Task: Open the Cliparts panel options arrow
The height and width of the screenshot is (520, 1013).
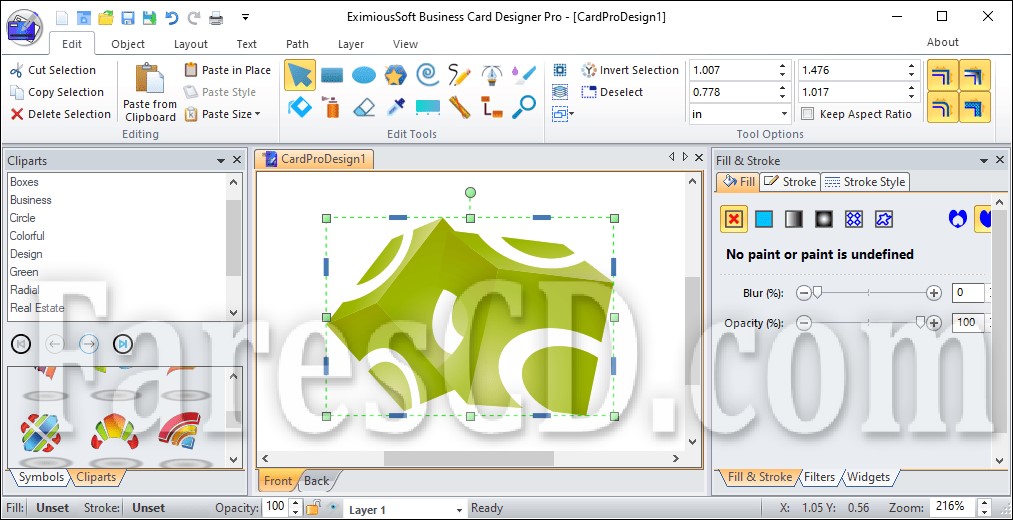Action: click(x=221, y=160)
